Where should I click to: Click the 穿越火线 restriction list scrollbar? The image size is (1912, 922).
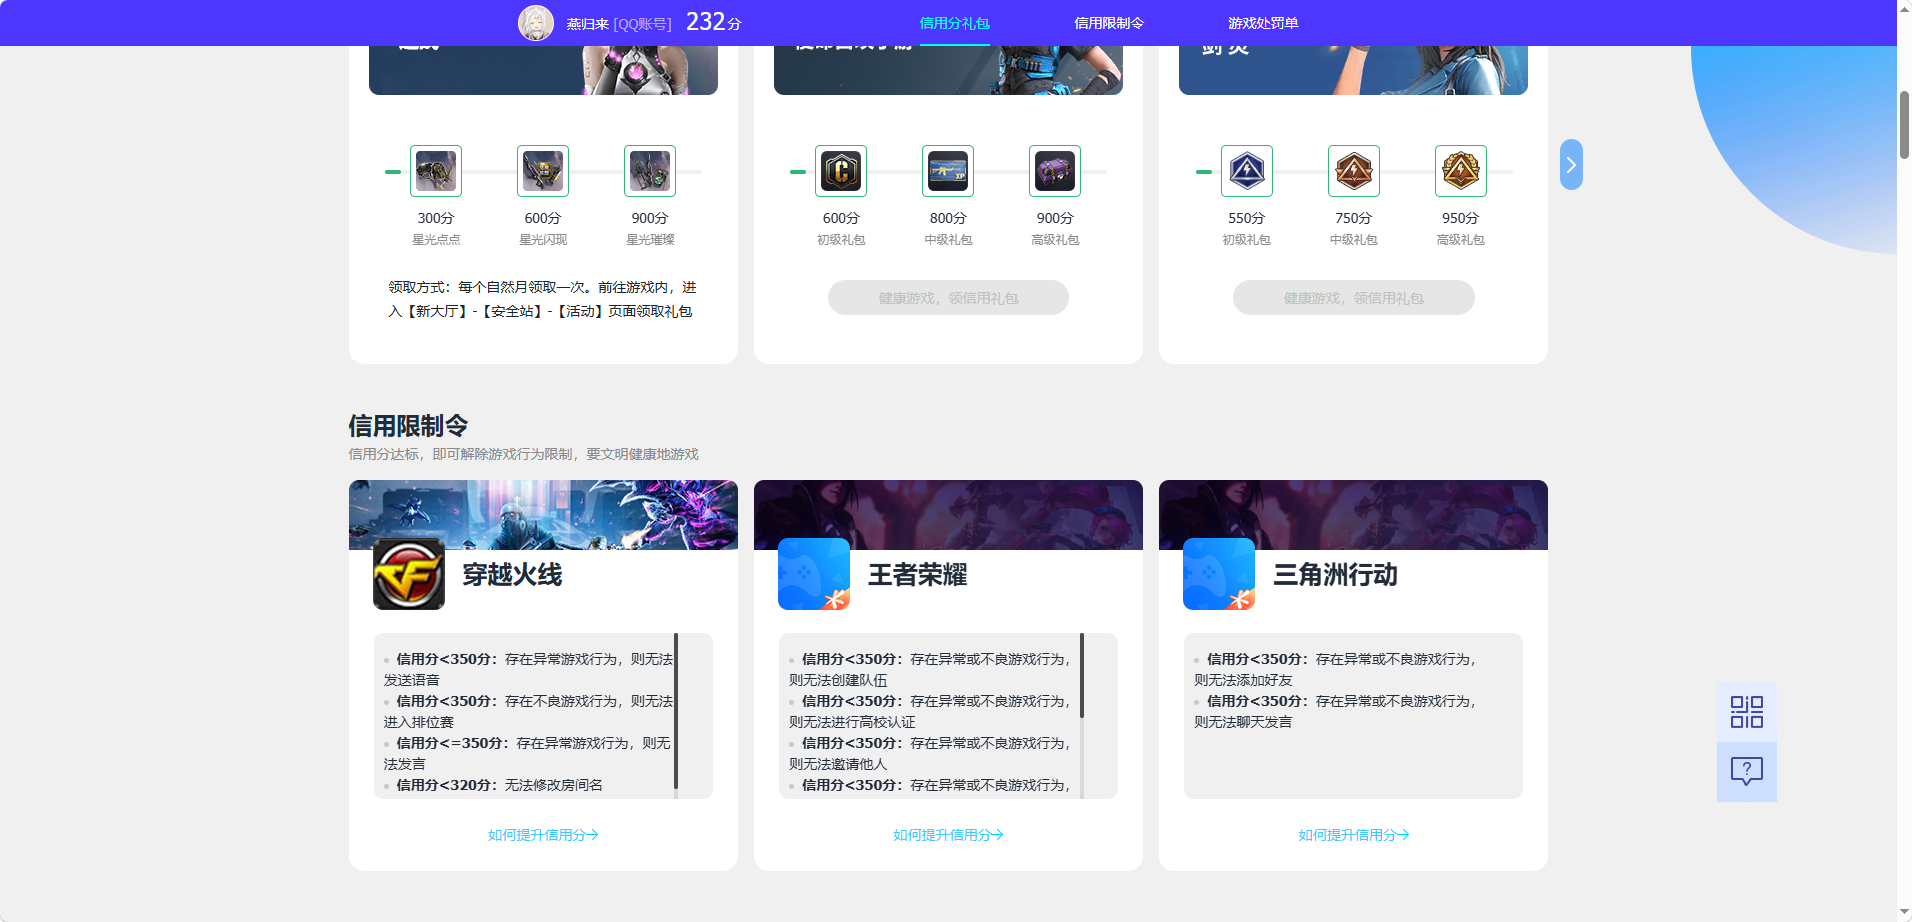tap(676, 711)
